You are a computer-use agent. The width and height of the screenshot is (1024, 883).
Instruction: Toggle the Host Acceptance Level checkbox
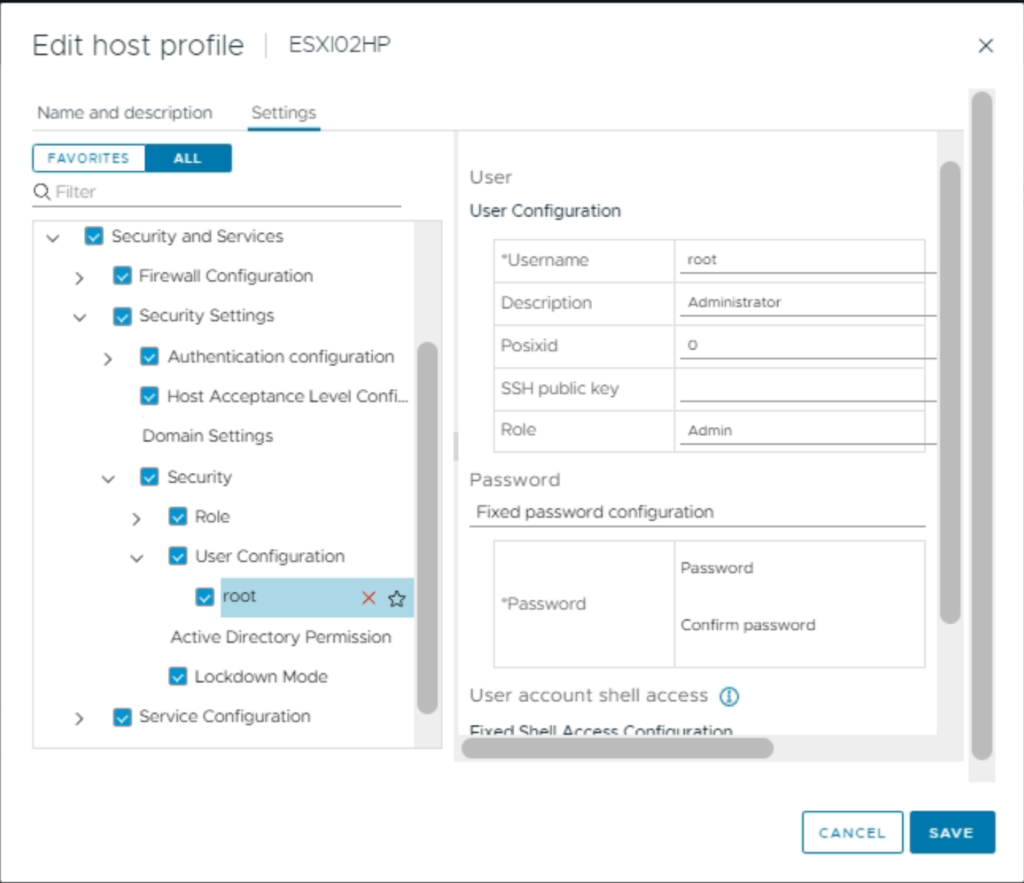point(150,397)
